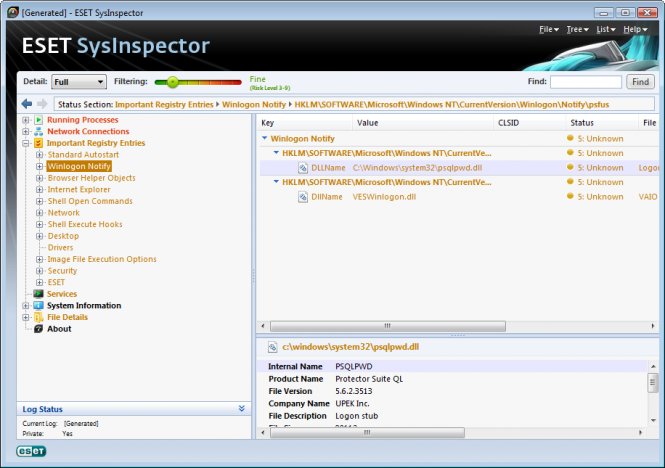665x468 pixels.
Task: Expand the System Information node
Action: coord(26,305)
